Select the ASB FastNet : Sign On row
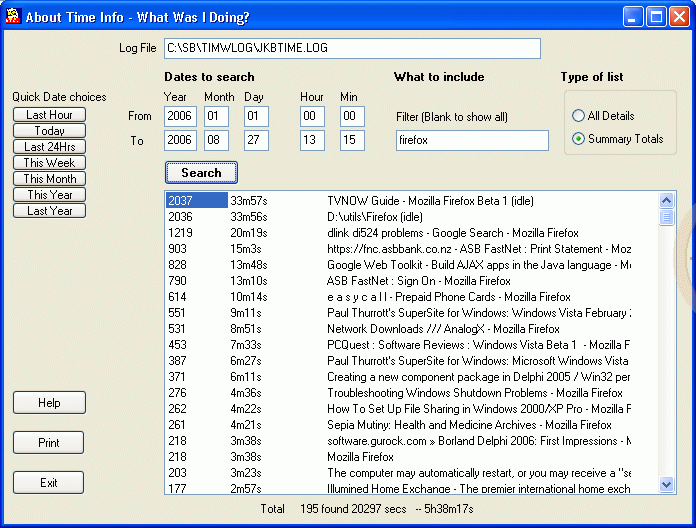The height and width of the screenshot is (528, 696). click(411, 281)
